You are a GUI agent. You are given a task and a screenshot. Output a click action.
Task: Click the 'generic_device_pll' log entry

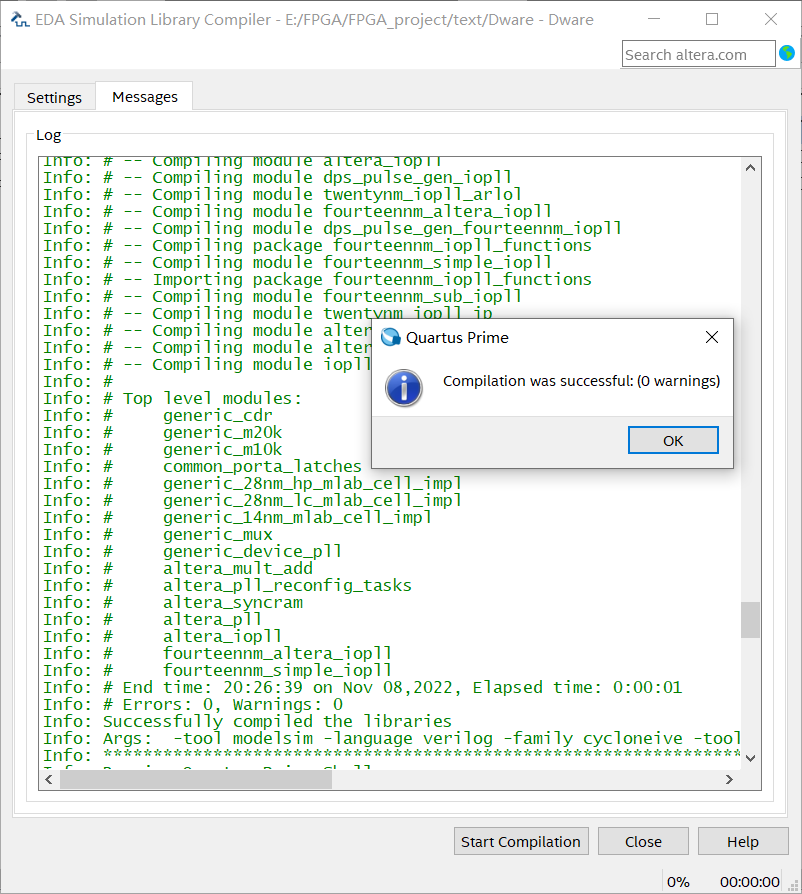[x=253, y=551]
